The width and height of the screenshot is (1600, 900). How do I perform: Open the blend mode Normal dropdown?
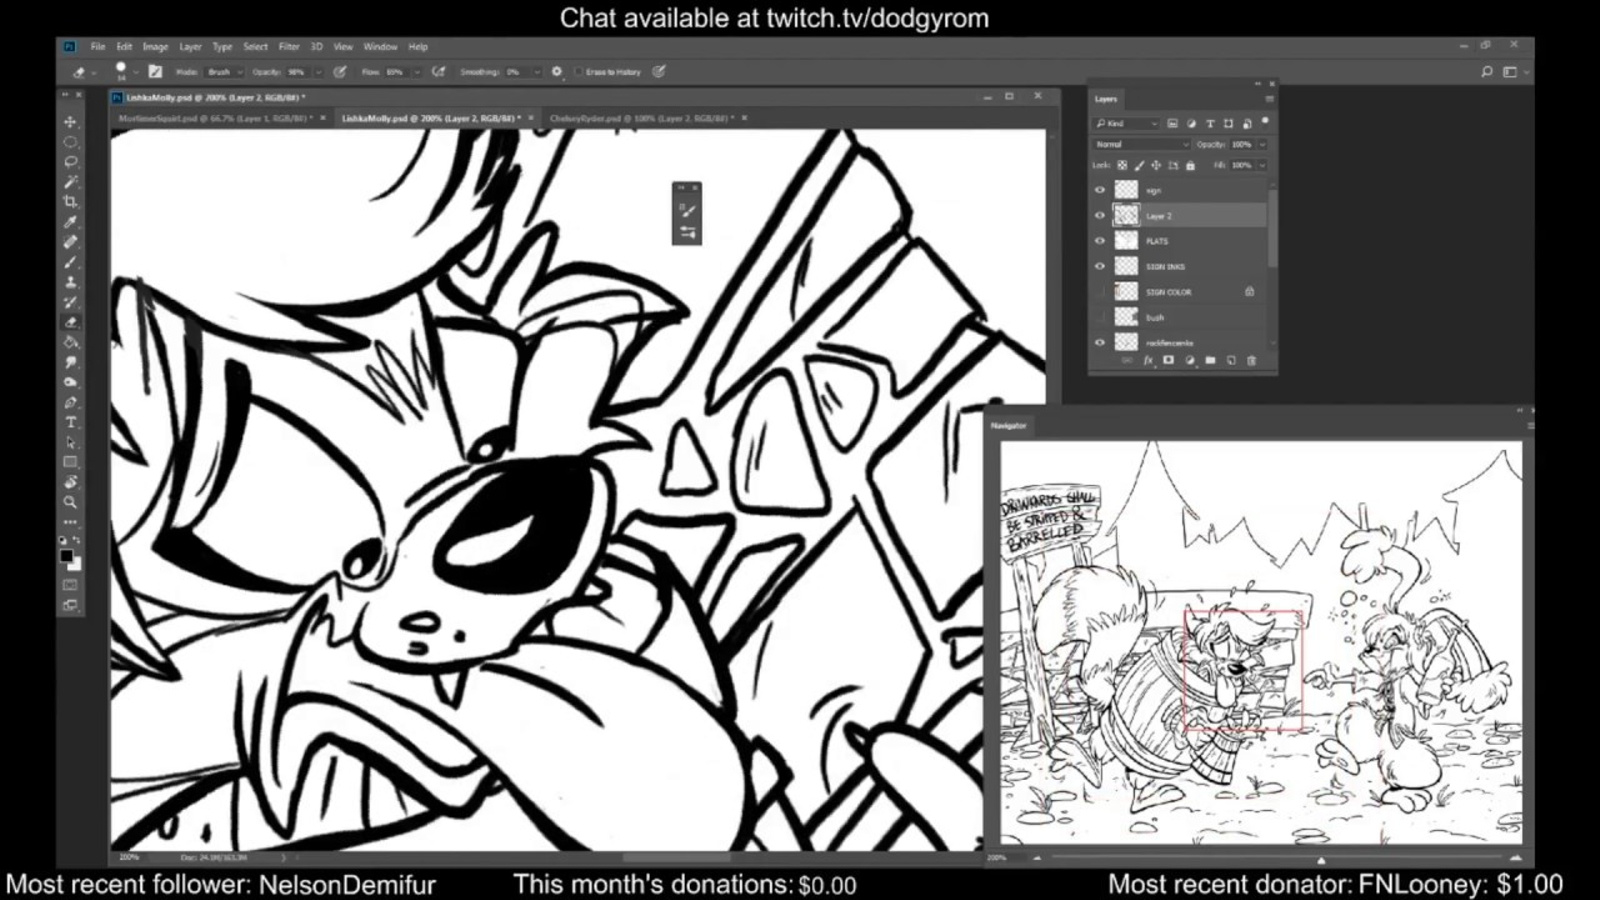(1141, 145)
